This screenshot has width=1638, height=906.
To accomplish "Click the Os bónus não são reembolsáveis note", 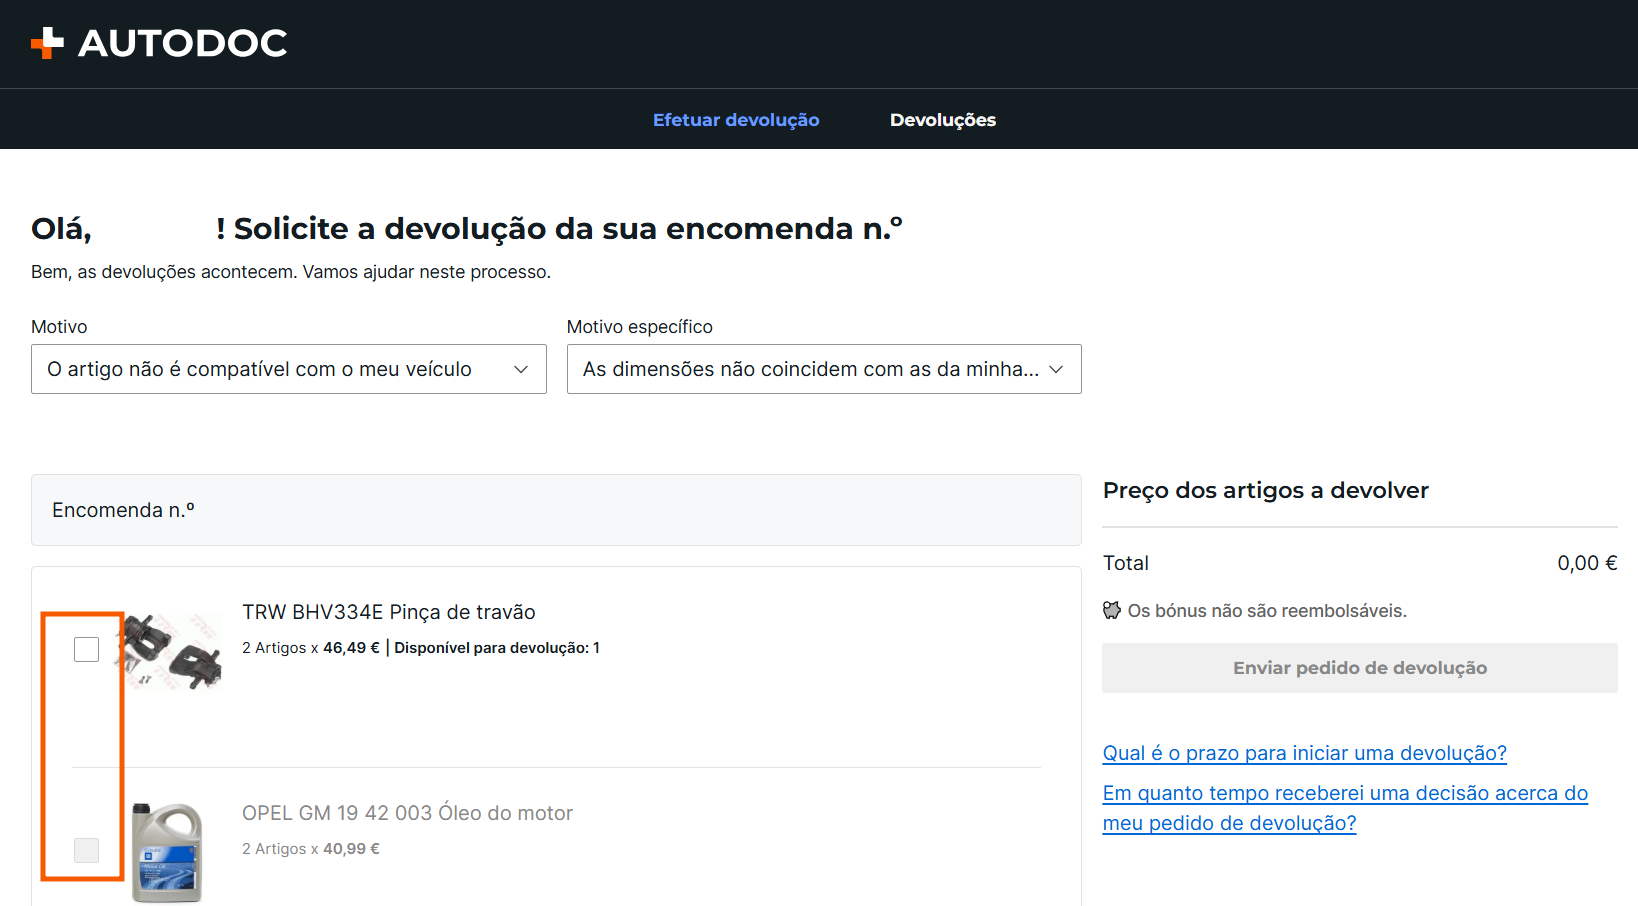I will coord(1267,611).
